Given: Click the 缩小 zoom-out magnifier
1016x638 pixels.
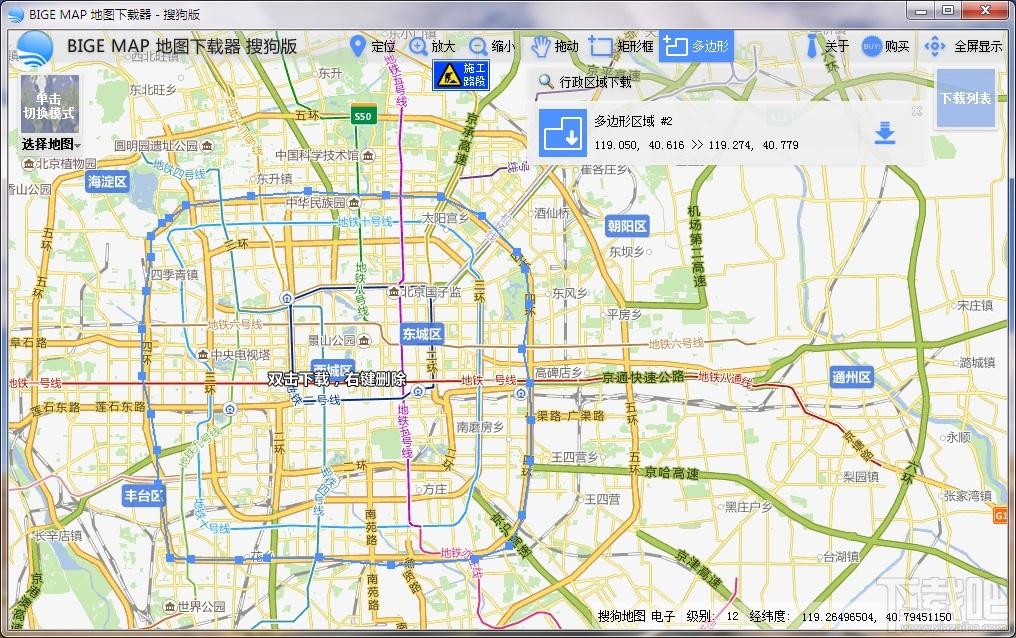Looking at the screenshot, I should (491, 46).
